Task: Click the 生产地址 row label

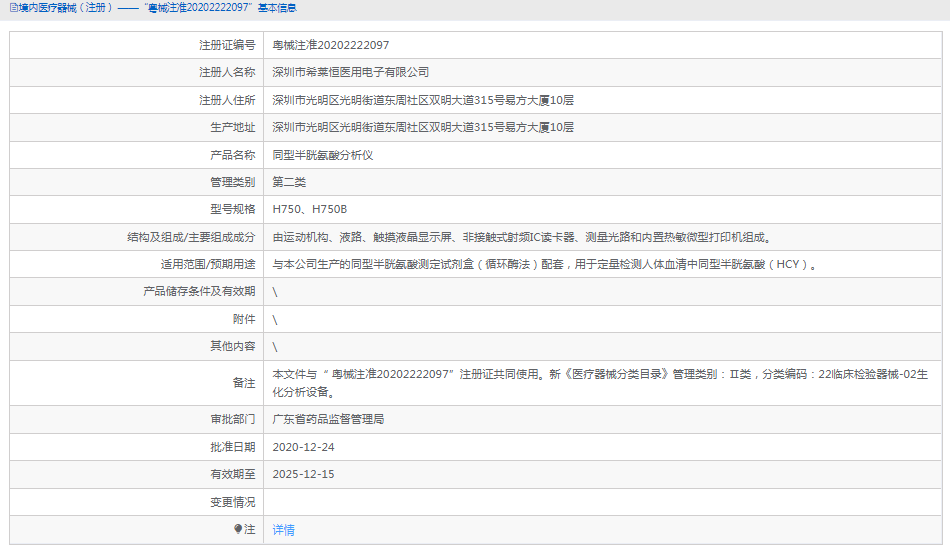Action: click(x=233, y=128)
